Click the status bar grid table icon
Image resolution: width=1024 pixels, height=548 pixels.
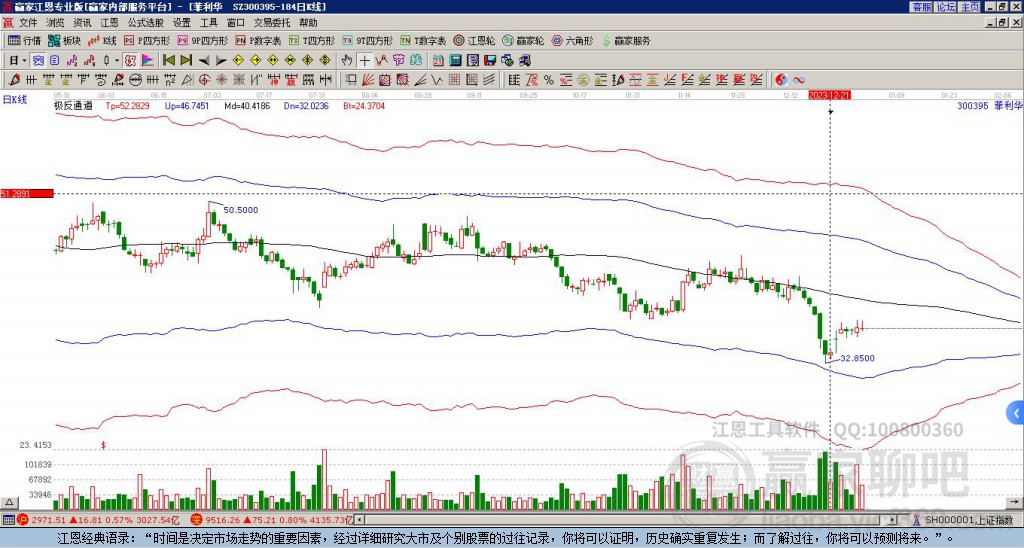click(x=8, y=520)
